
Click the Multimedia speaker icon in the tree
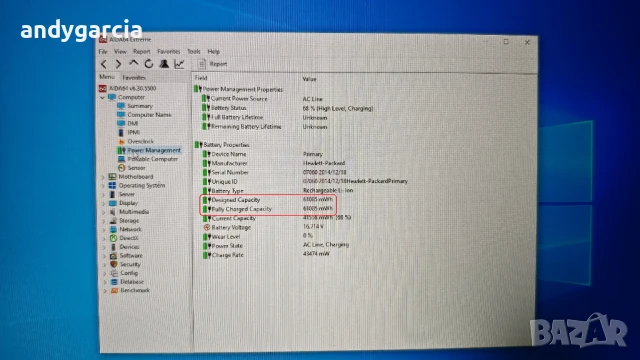pyautogui.click(x=113, y=212)
